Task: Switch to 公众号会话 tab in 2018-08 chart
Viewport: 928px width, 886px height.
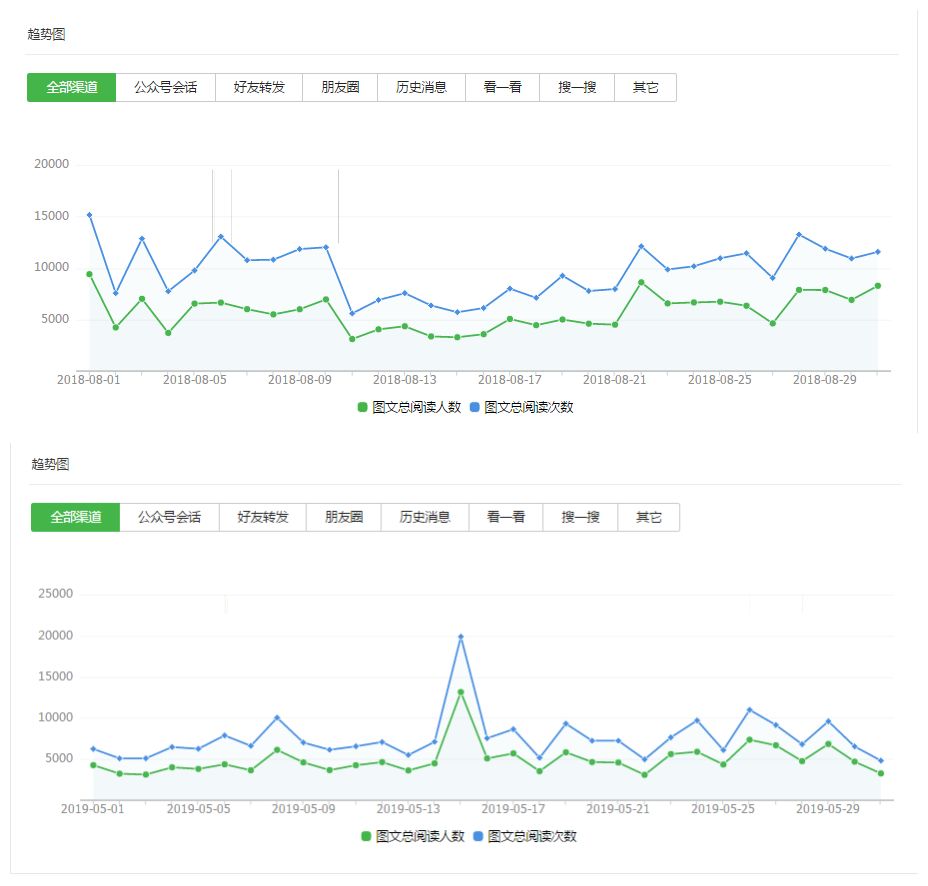Action: click(166, 88)
